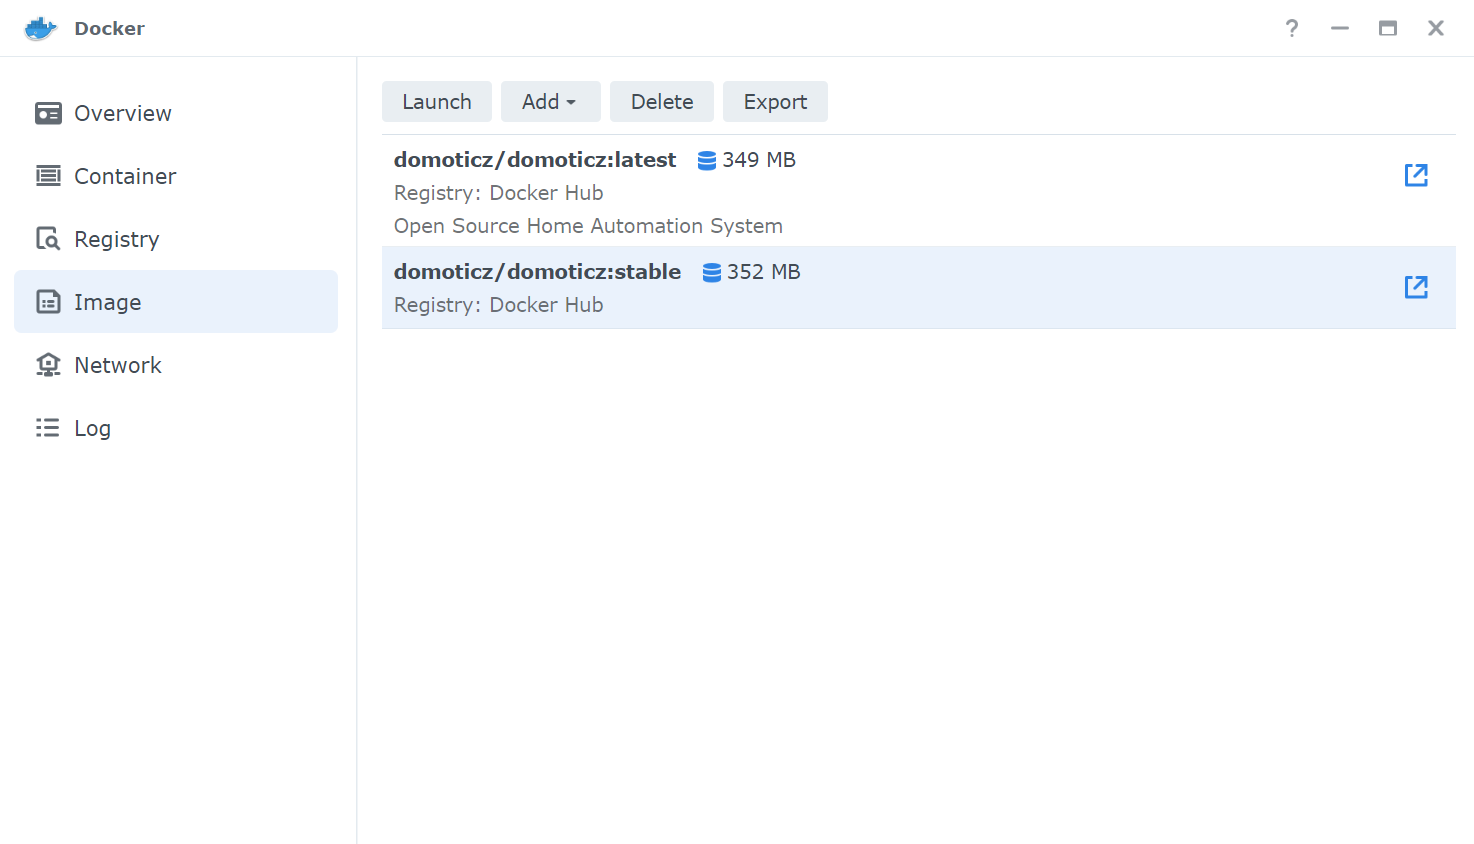Select the domoticz/domoticz:latest image name

[x=535, y=160]
